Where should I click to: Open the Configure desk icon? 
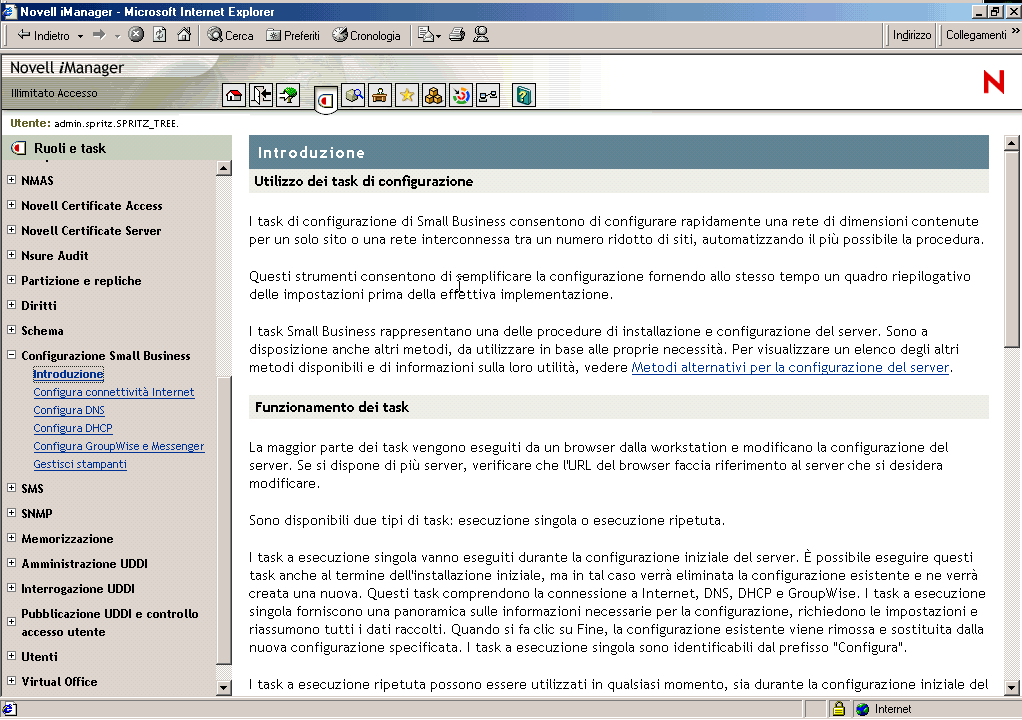379,96
